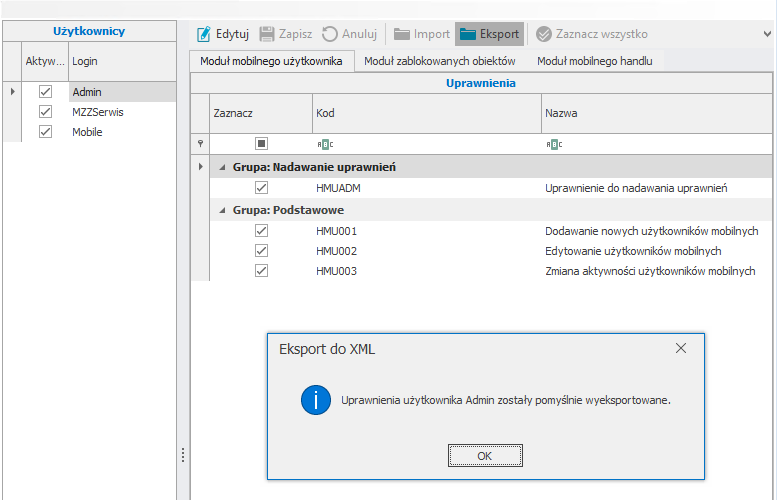
Task: Click the Nazwa column header
Action: click(x=561, y=113)
